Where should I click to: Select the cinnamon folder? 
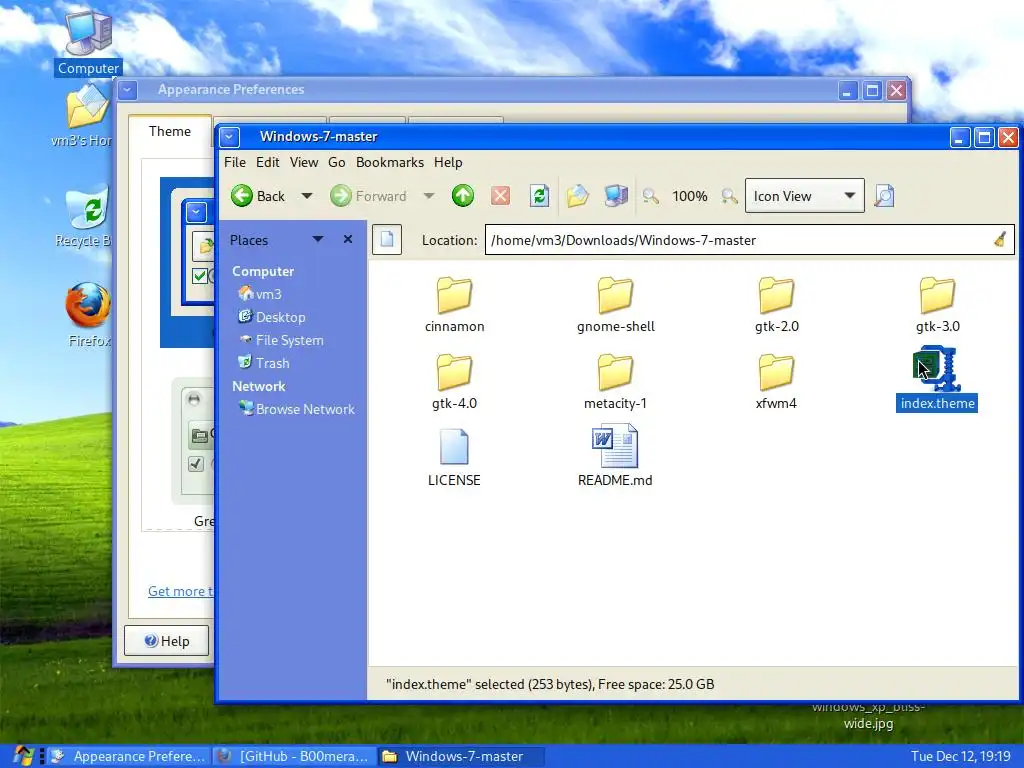[x=455, y=305]
